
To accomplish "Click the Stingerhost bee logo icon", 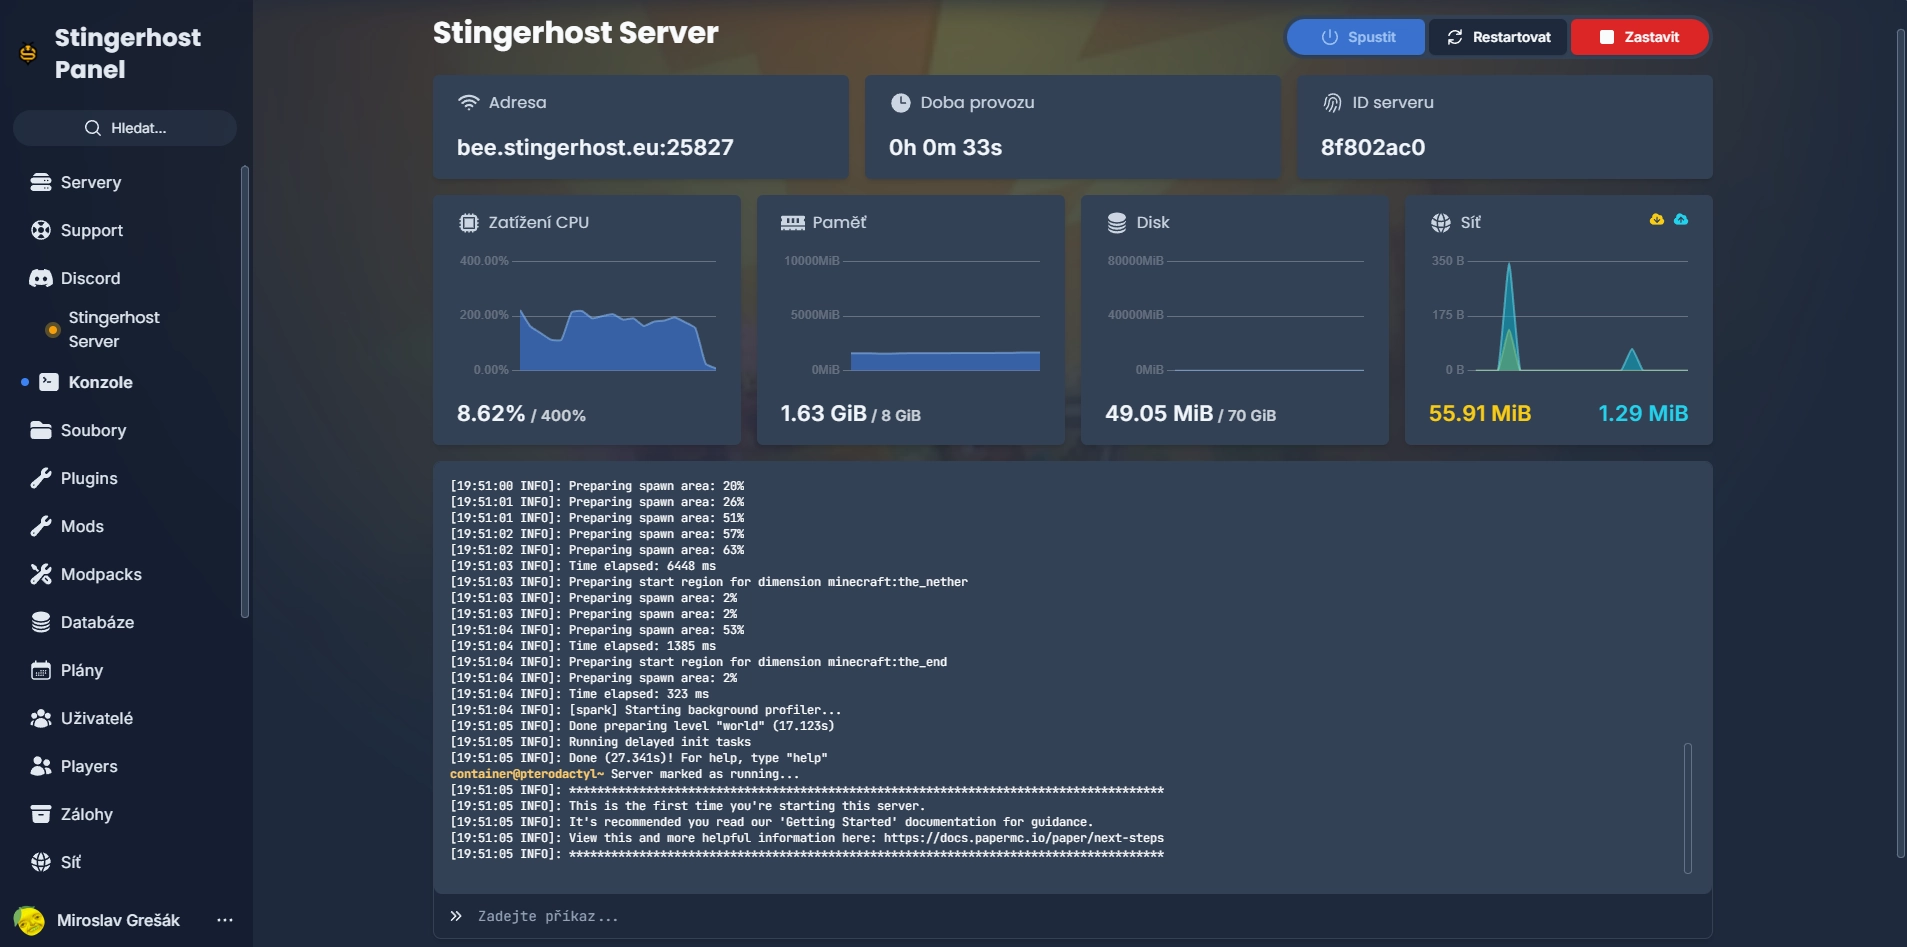I will pos(28,53).
